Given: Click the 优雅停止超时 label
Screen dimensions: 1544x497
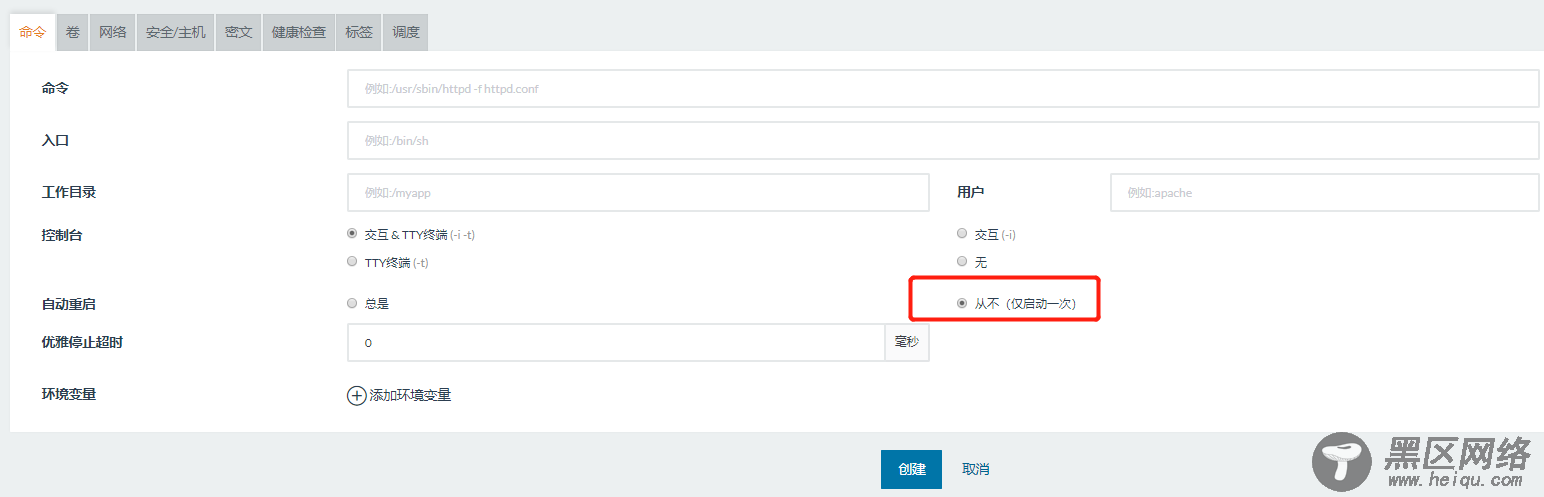Looking at the screenshot, I should tap(82, 342).
